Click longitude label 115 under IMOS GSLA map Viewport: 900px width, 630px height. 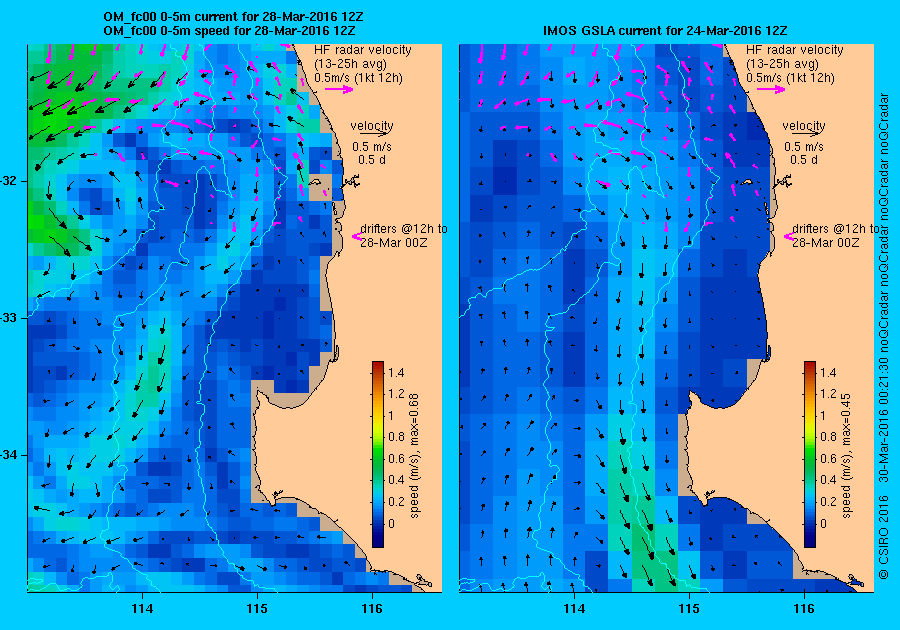click(x=689, y=609)
